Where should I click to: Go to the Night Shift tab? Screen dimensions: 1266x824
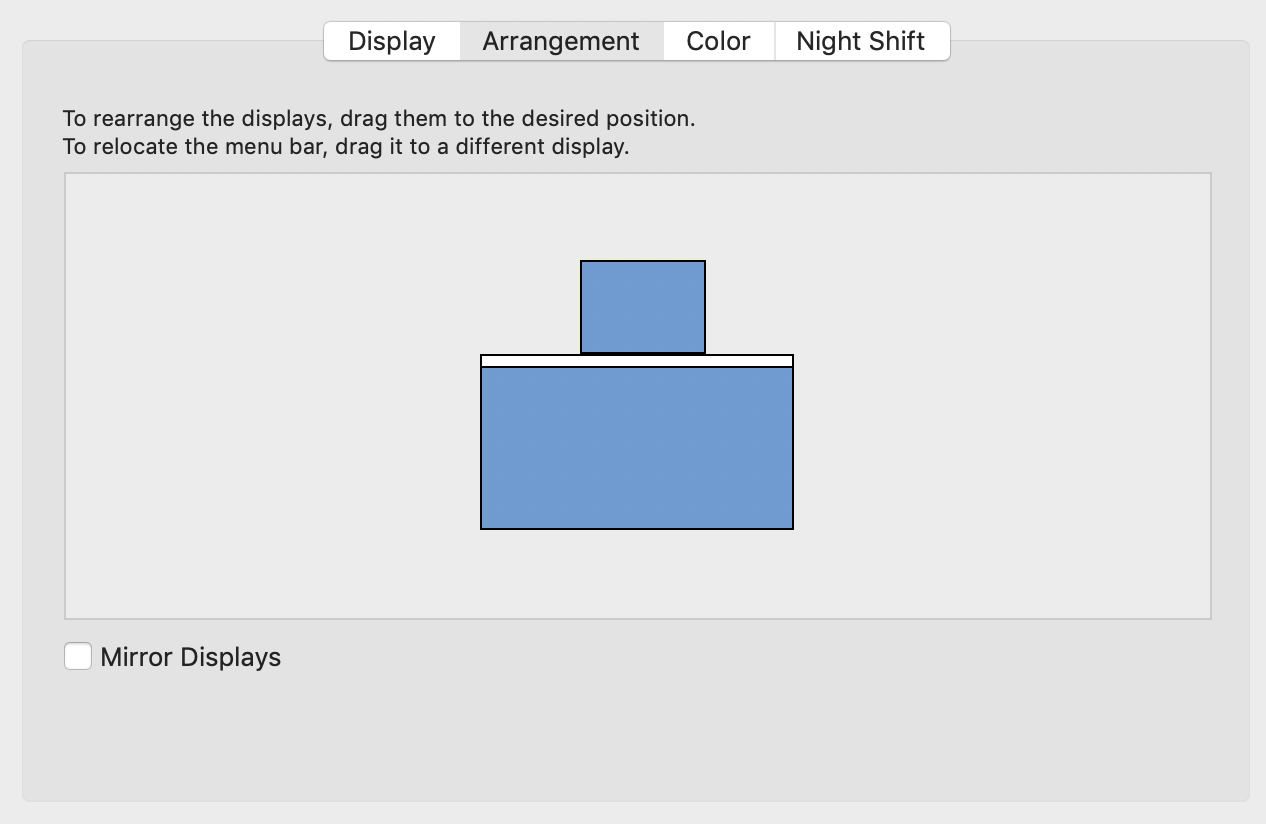(x=860, y=41)
